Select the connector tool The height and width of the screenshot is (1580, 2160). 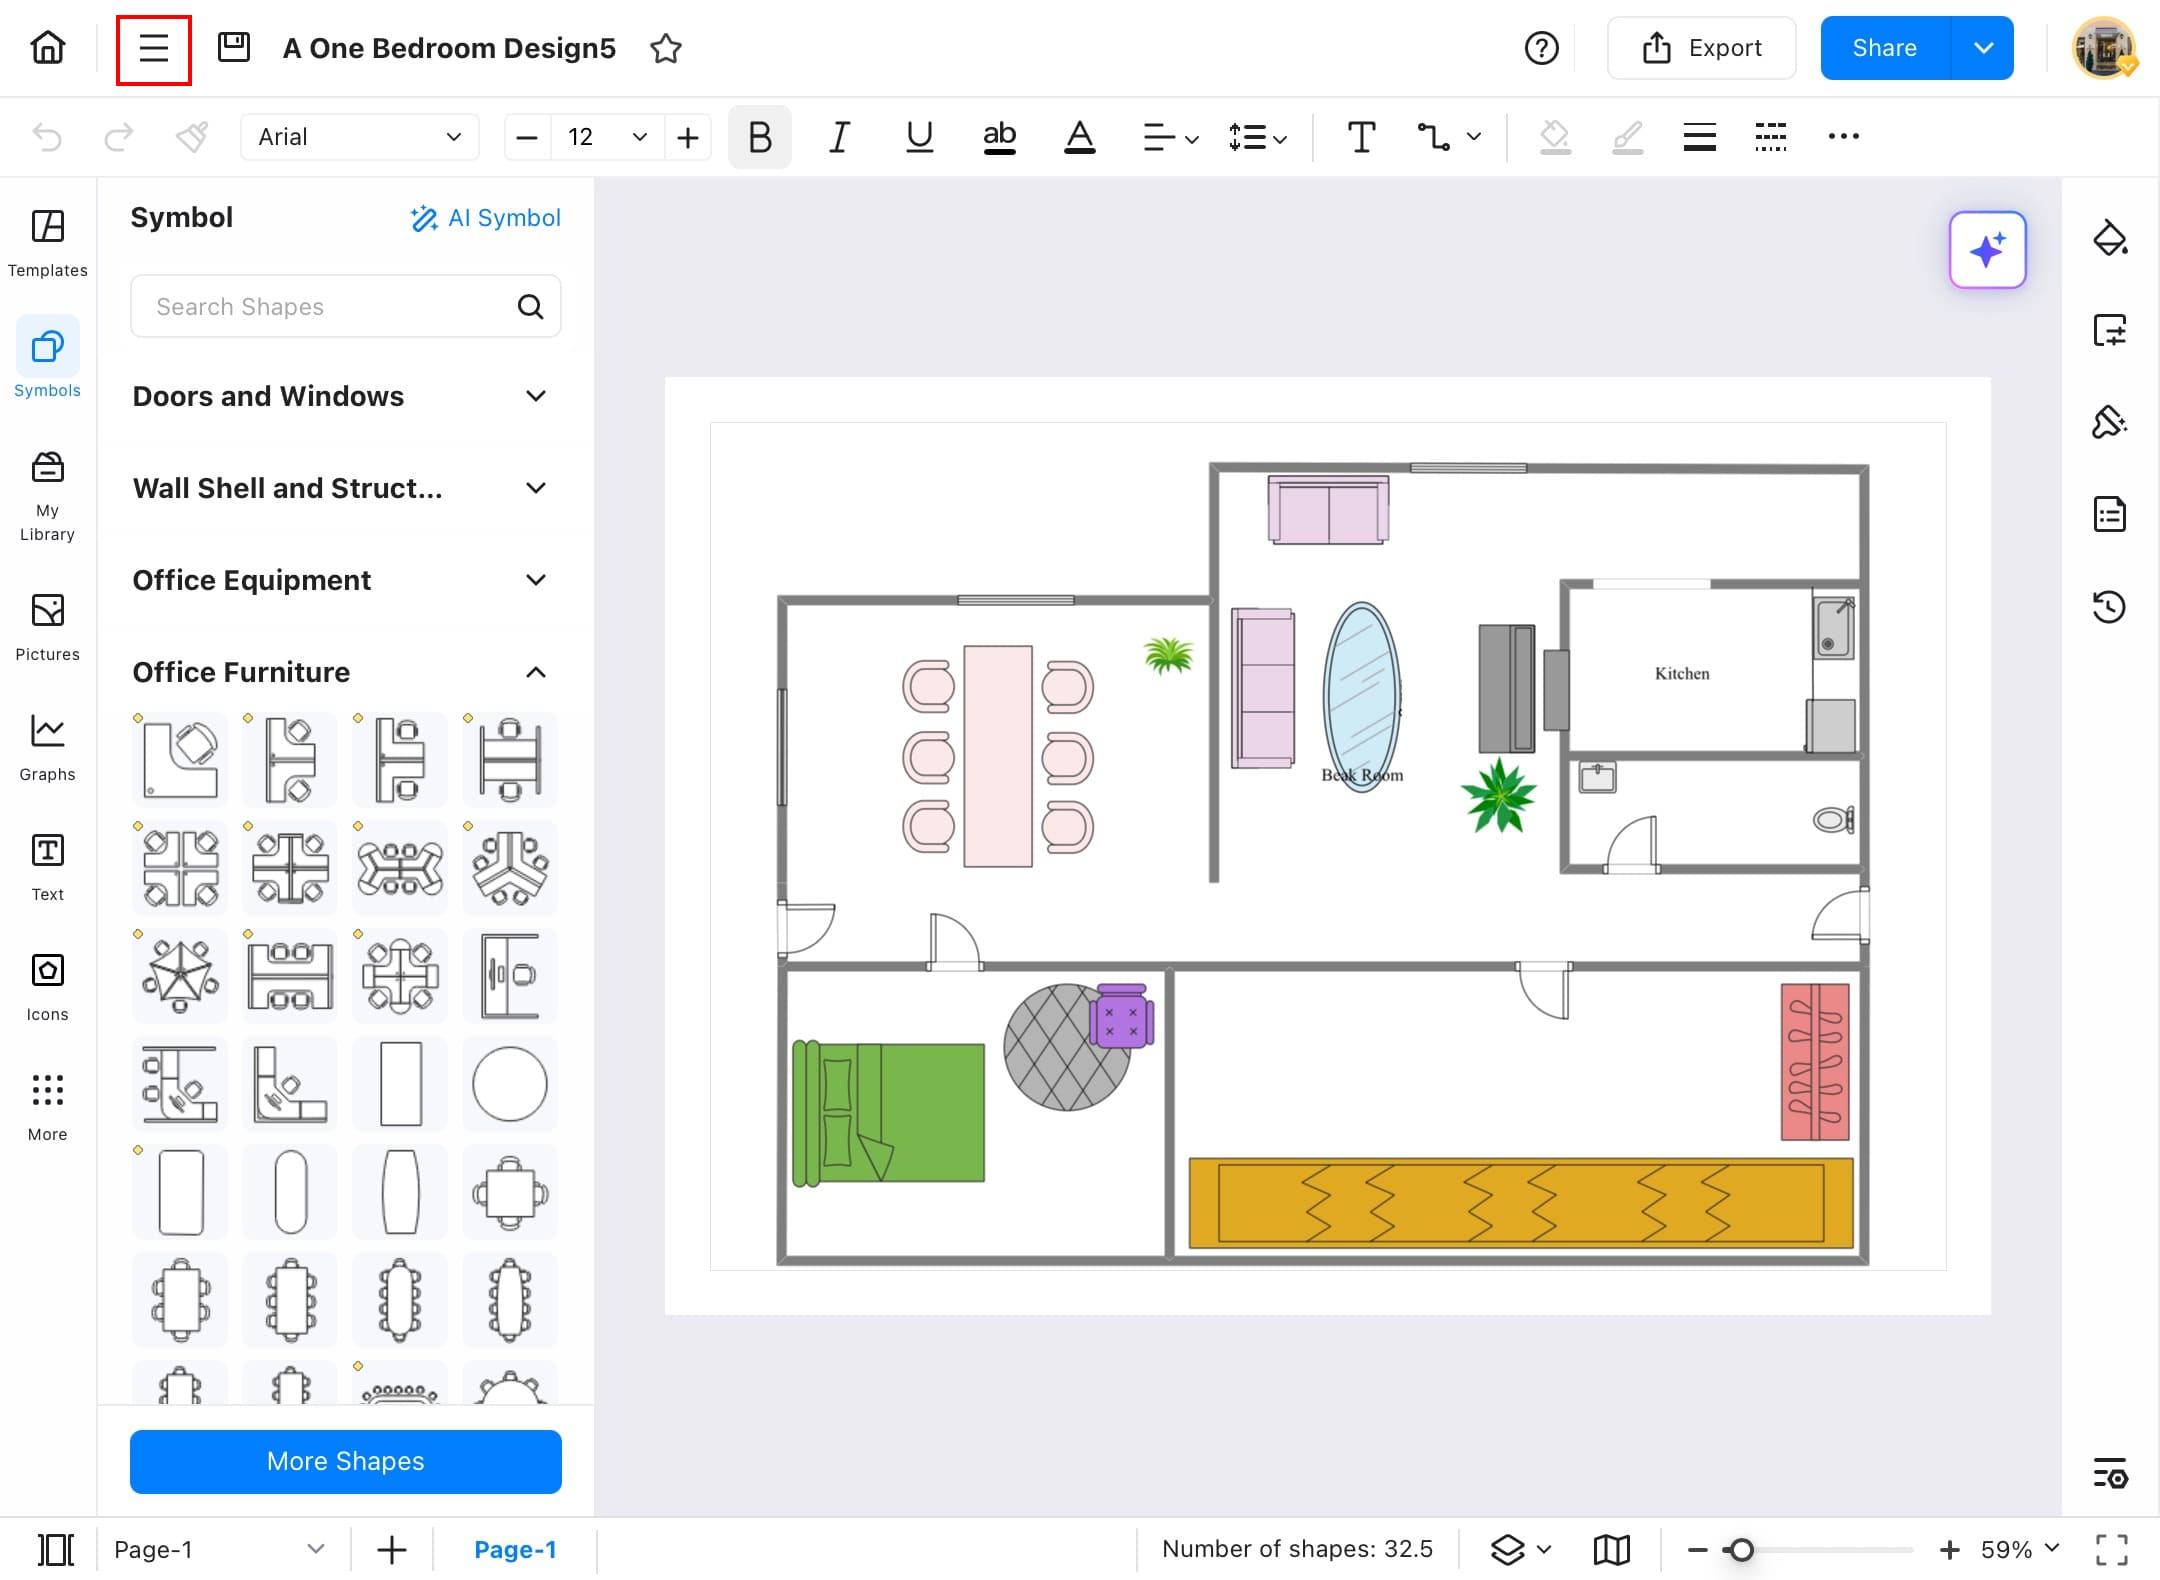1433,137
